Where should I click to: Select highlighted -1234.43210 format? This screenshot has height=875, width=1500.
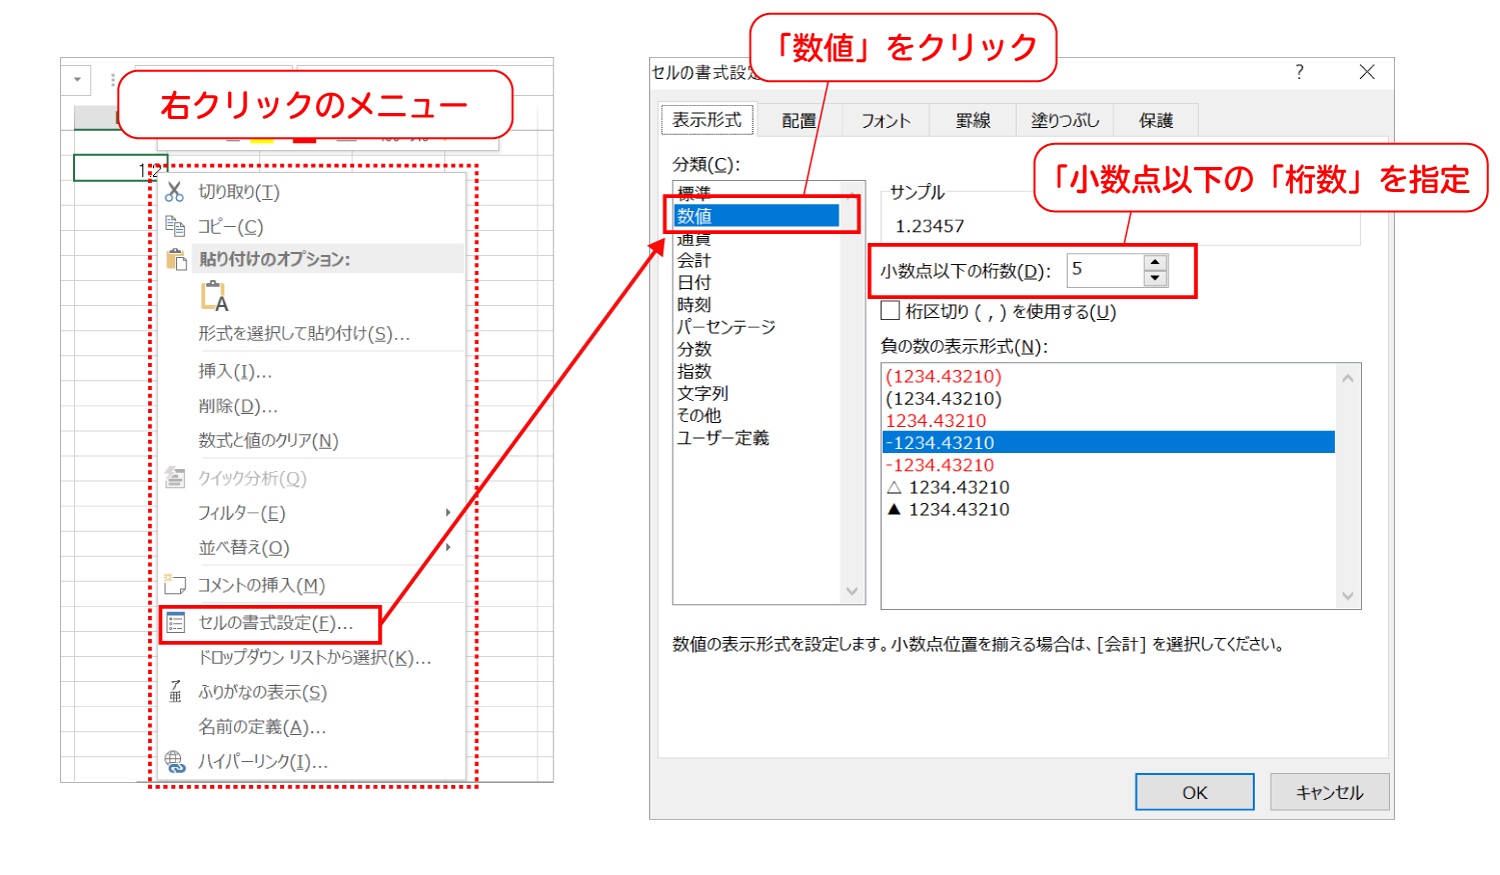[1109, 442]
